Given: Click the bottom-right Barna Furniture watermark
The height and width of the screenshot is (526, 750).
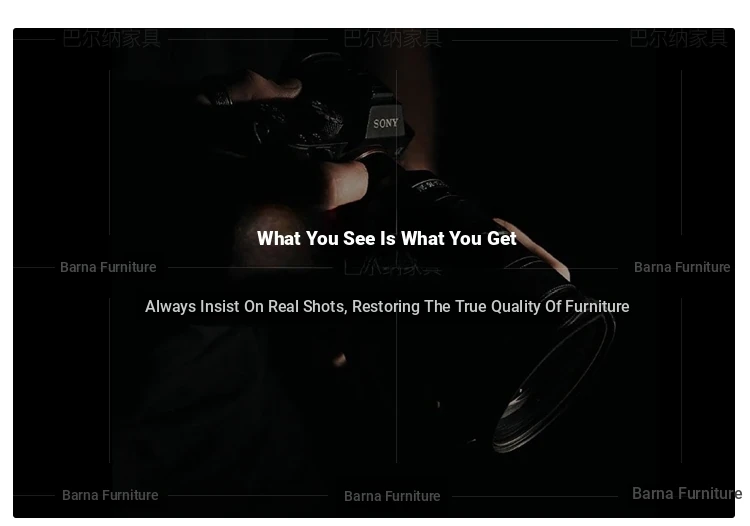Looking at the screenshot, I should click(687, 493).
